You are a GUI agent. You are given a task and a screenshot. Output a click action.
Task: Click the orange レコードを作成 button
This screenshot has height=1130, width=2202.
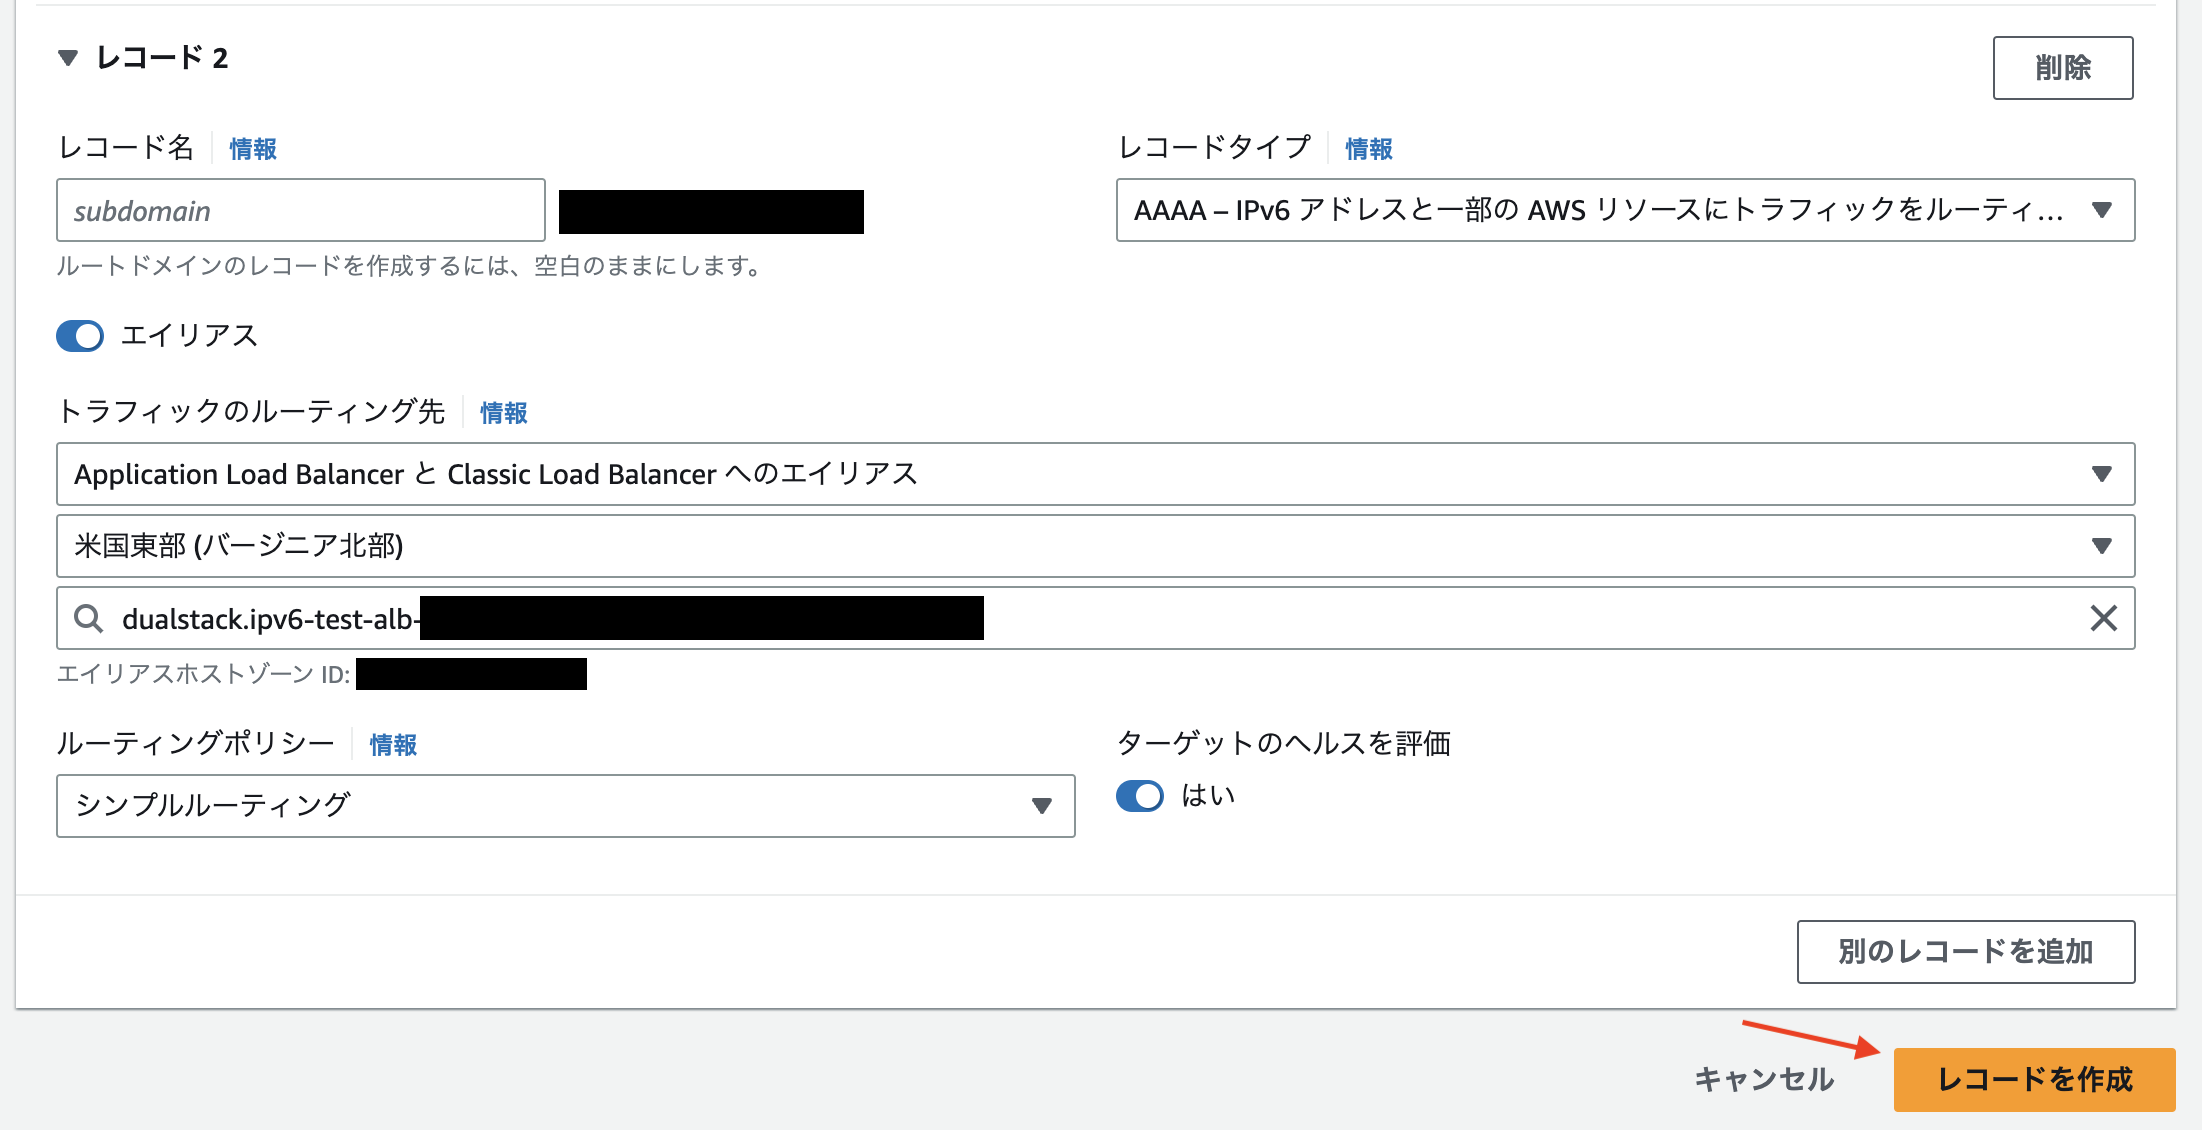coord(2035,1080)
